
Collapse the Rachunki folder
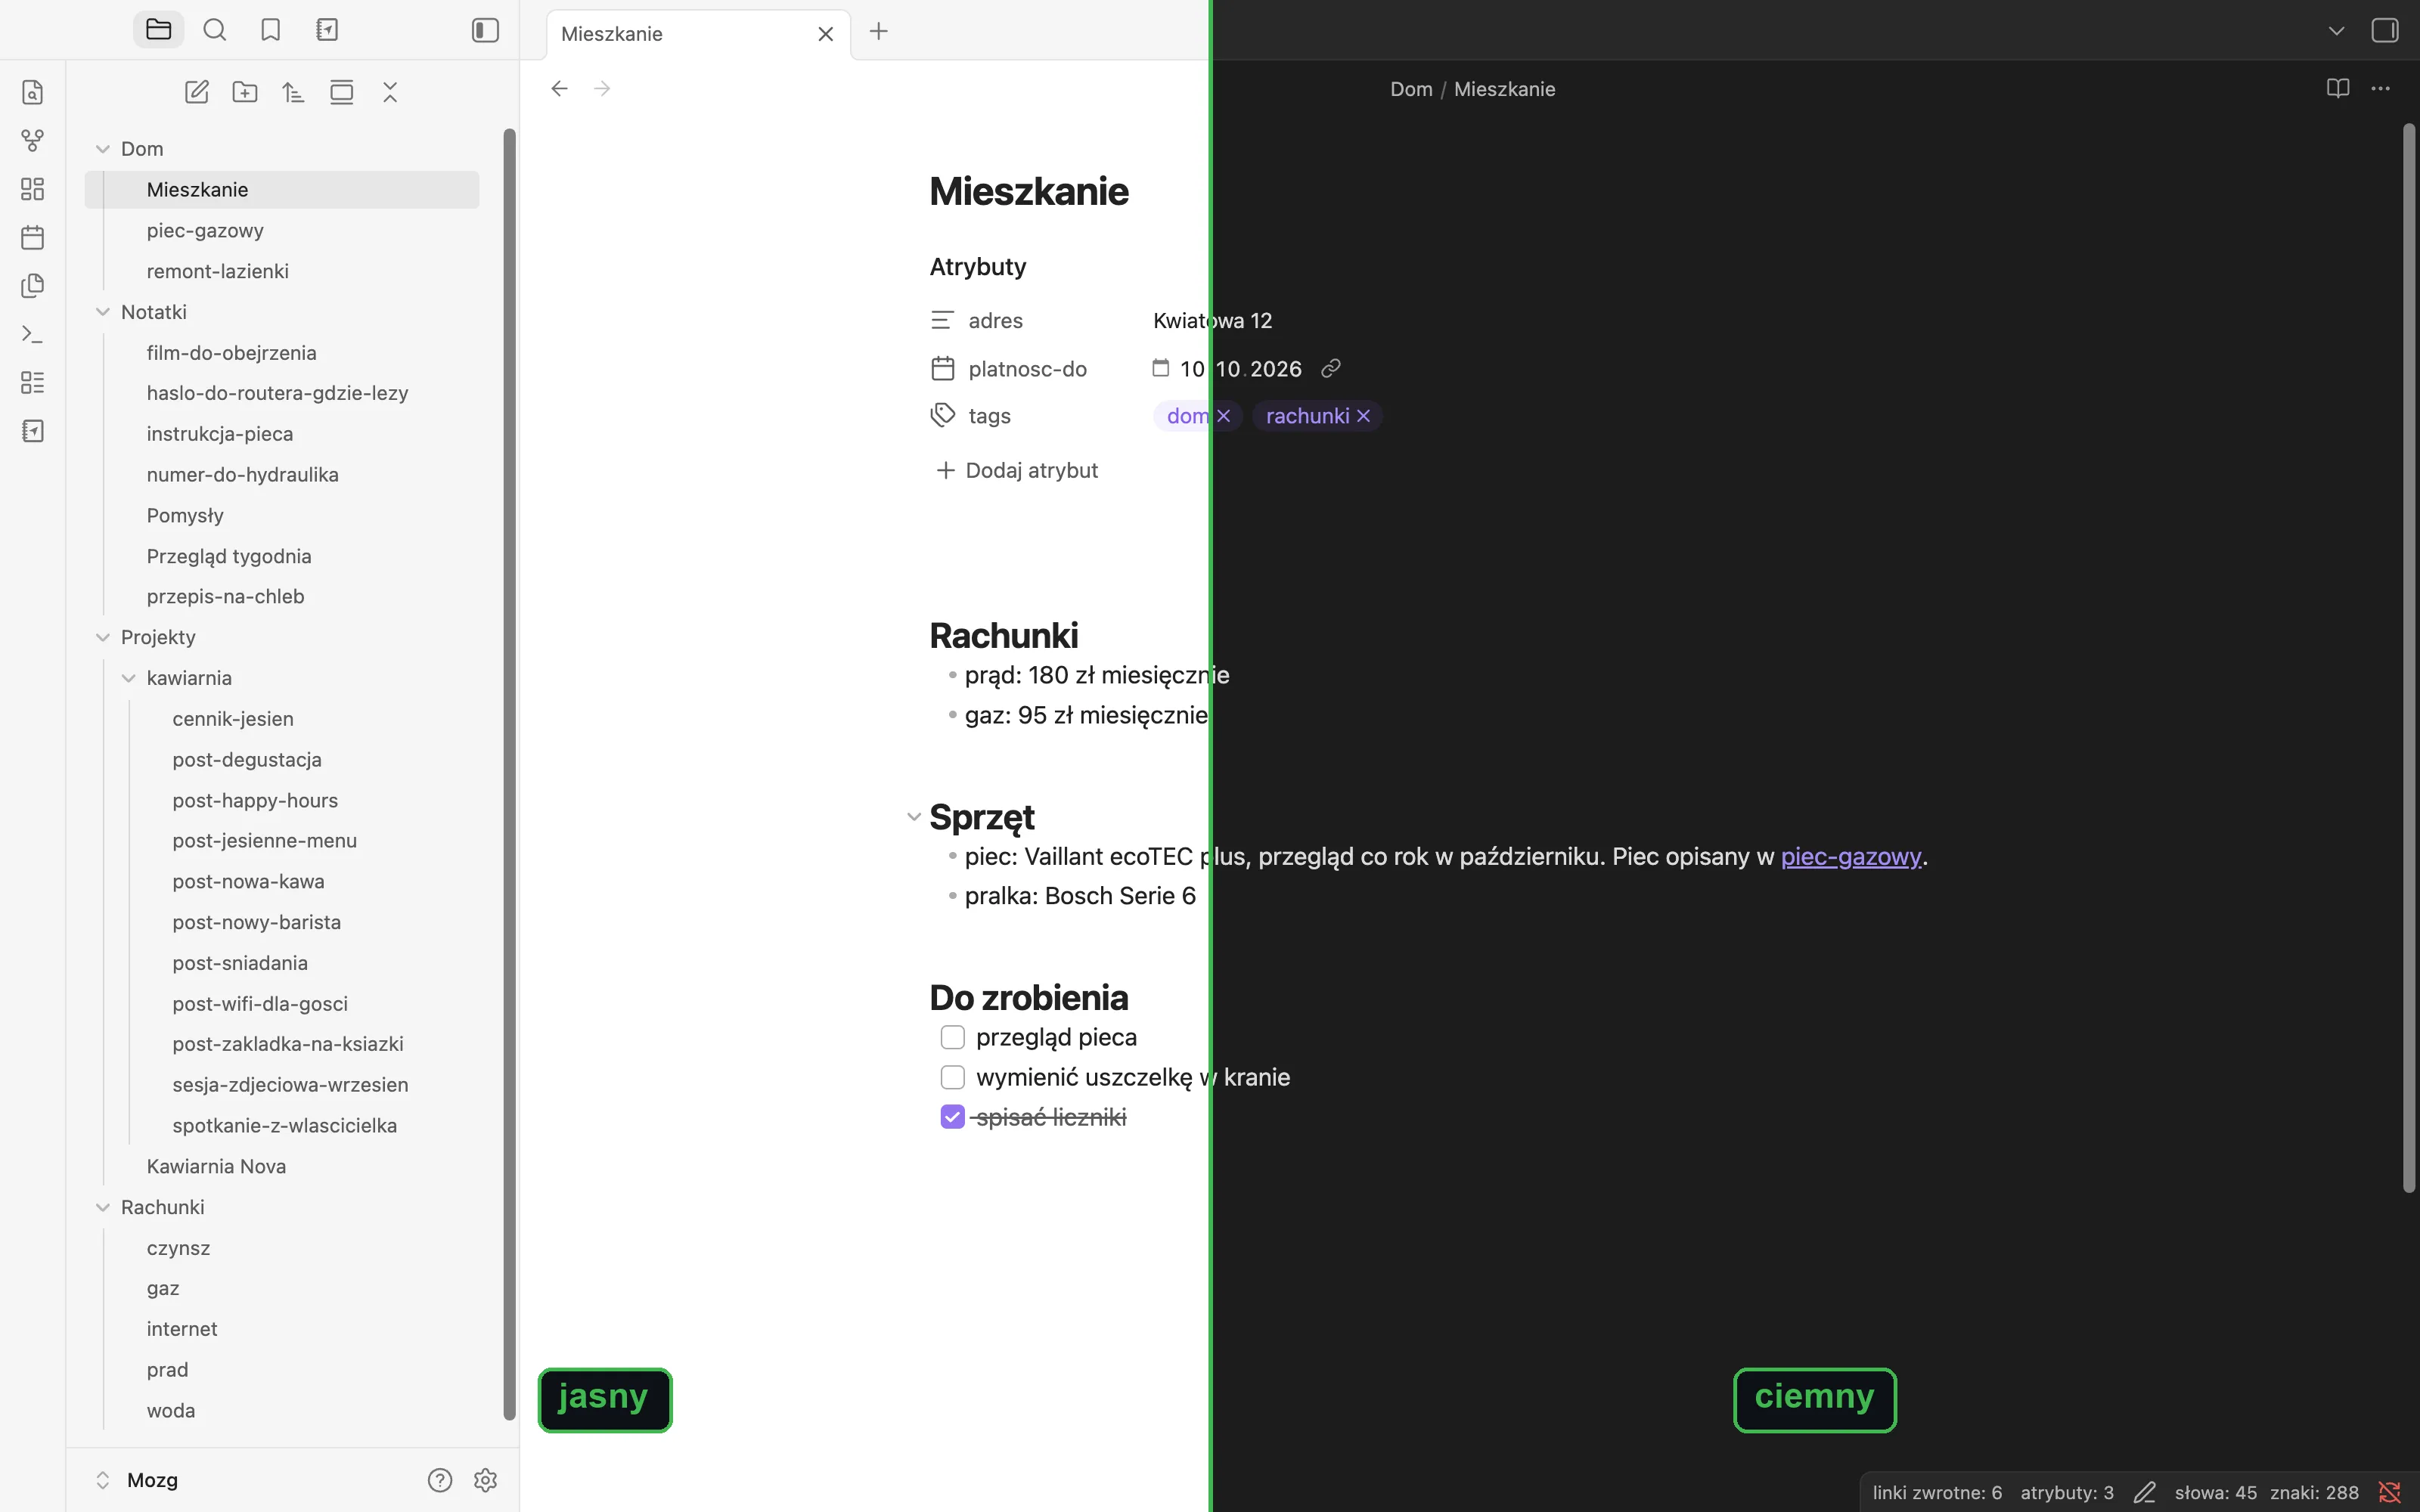coord(102,1207)
